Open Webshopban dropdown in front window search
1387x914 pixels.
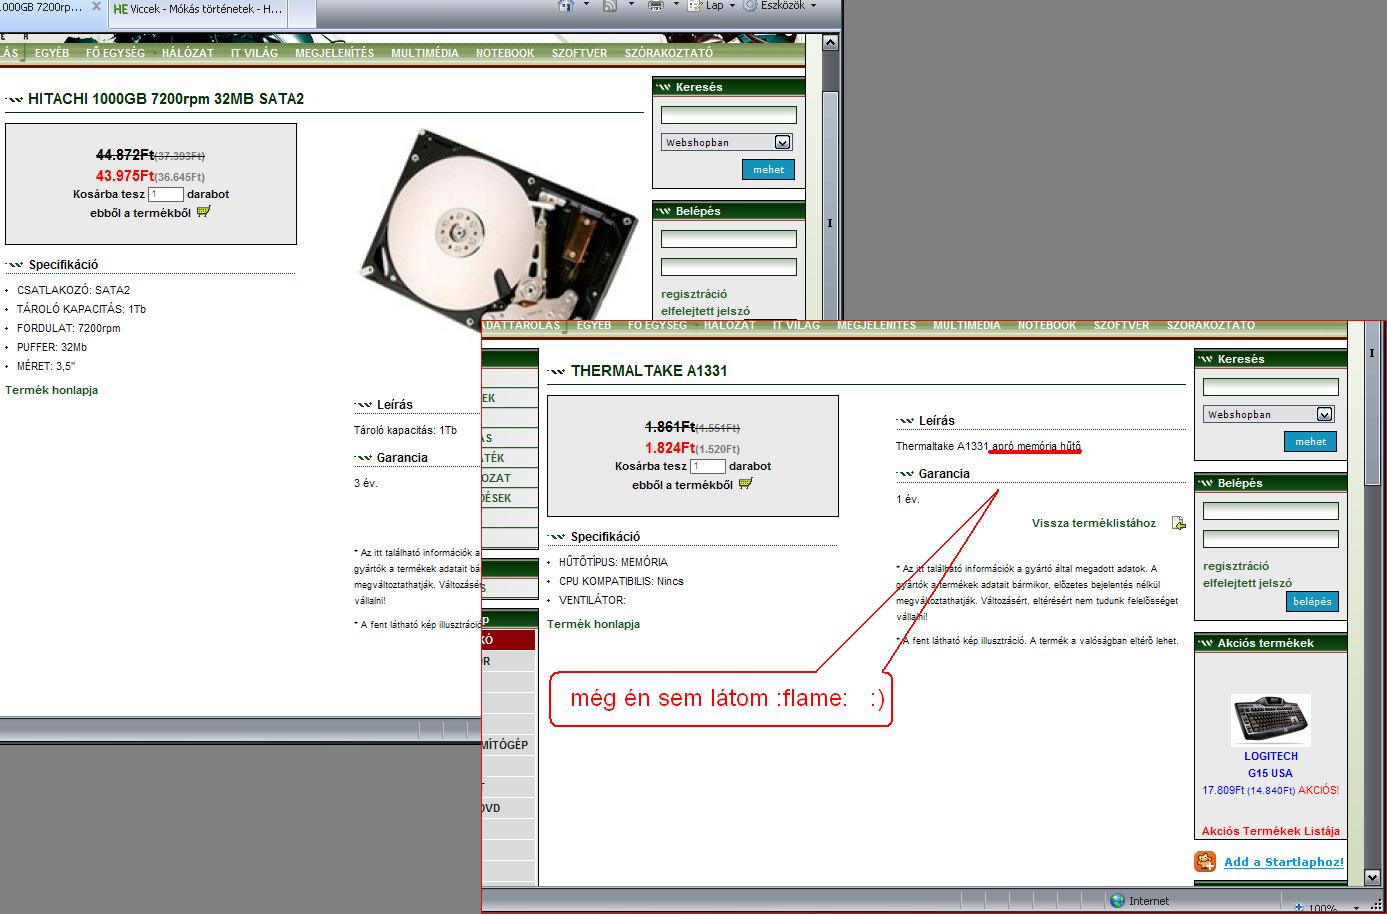pos(1325,414)
